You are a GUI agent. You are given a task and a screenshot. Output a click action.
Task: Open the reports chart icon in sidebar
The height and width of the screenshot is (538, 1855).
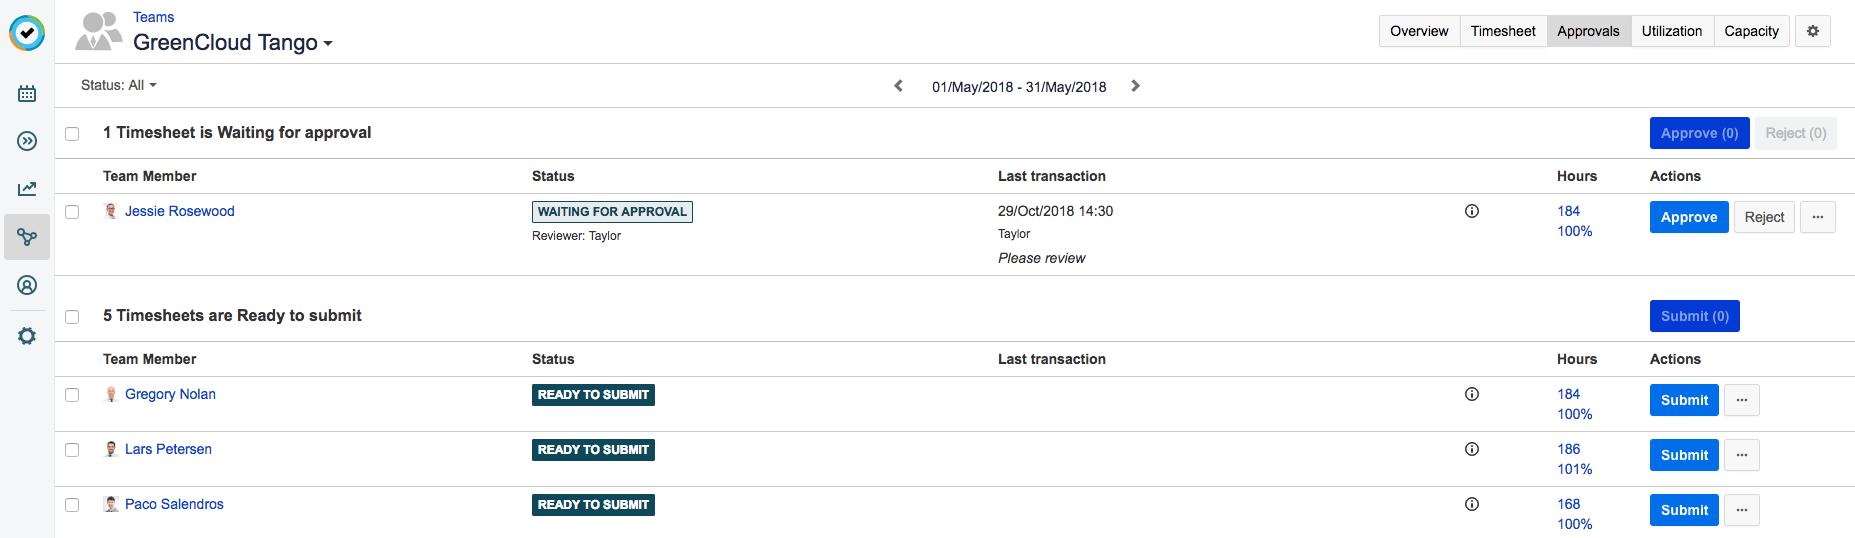point(27,189)
